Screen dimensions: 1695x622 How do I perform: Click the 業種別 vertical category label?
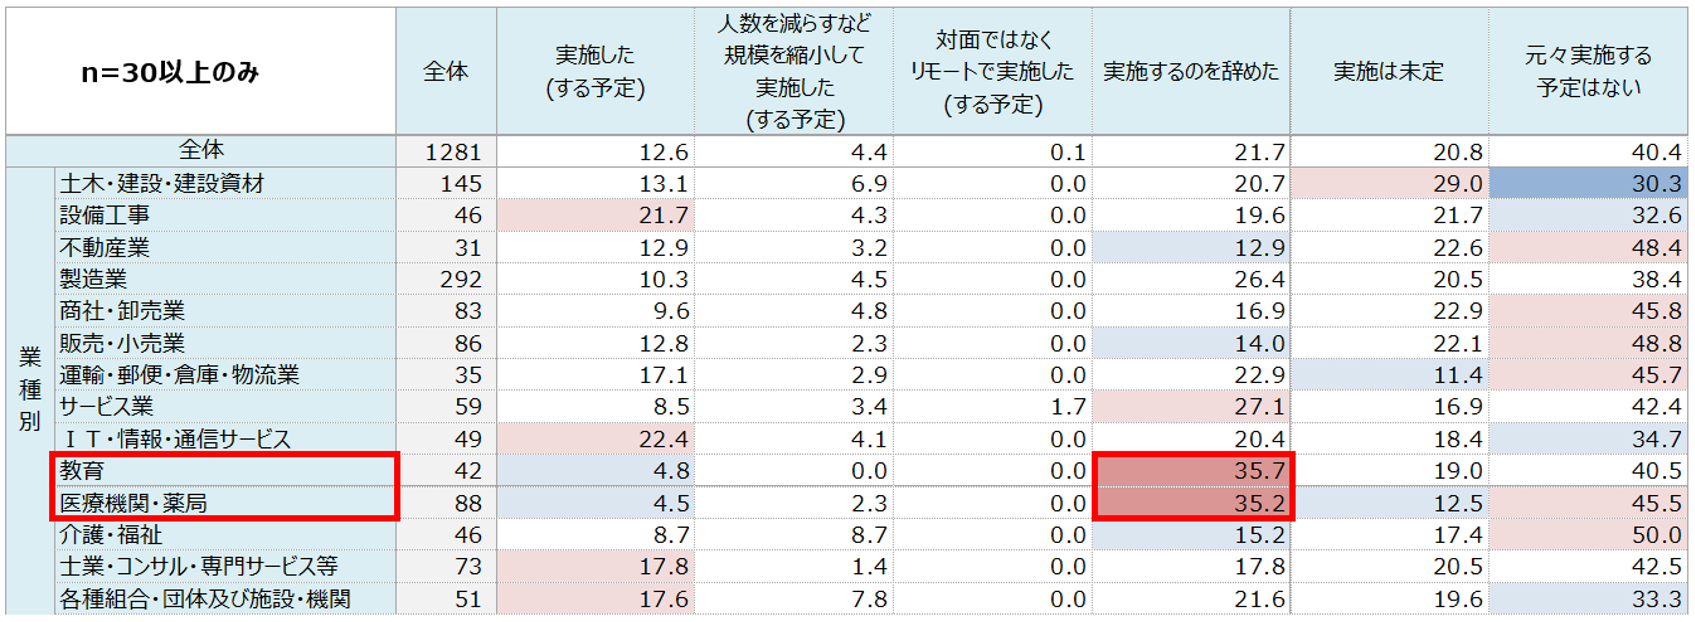(30, 389)
